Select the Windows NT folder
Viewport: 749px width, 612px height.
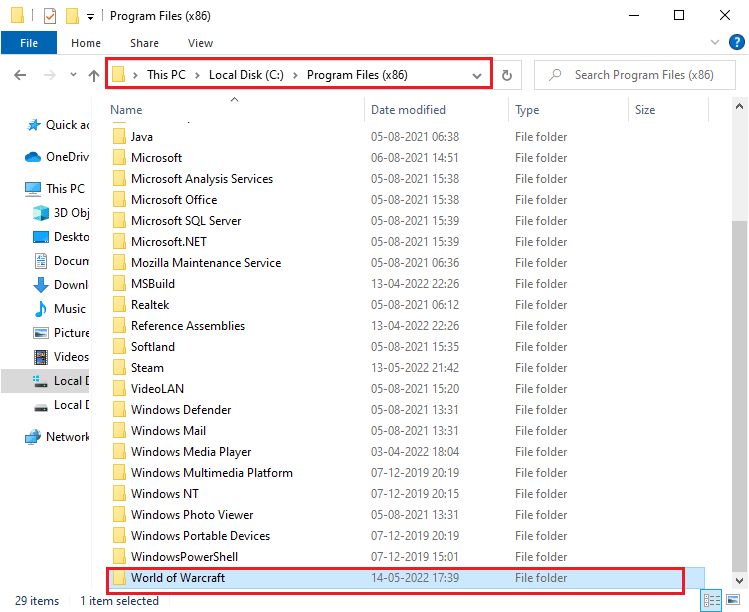pos(165,494)
